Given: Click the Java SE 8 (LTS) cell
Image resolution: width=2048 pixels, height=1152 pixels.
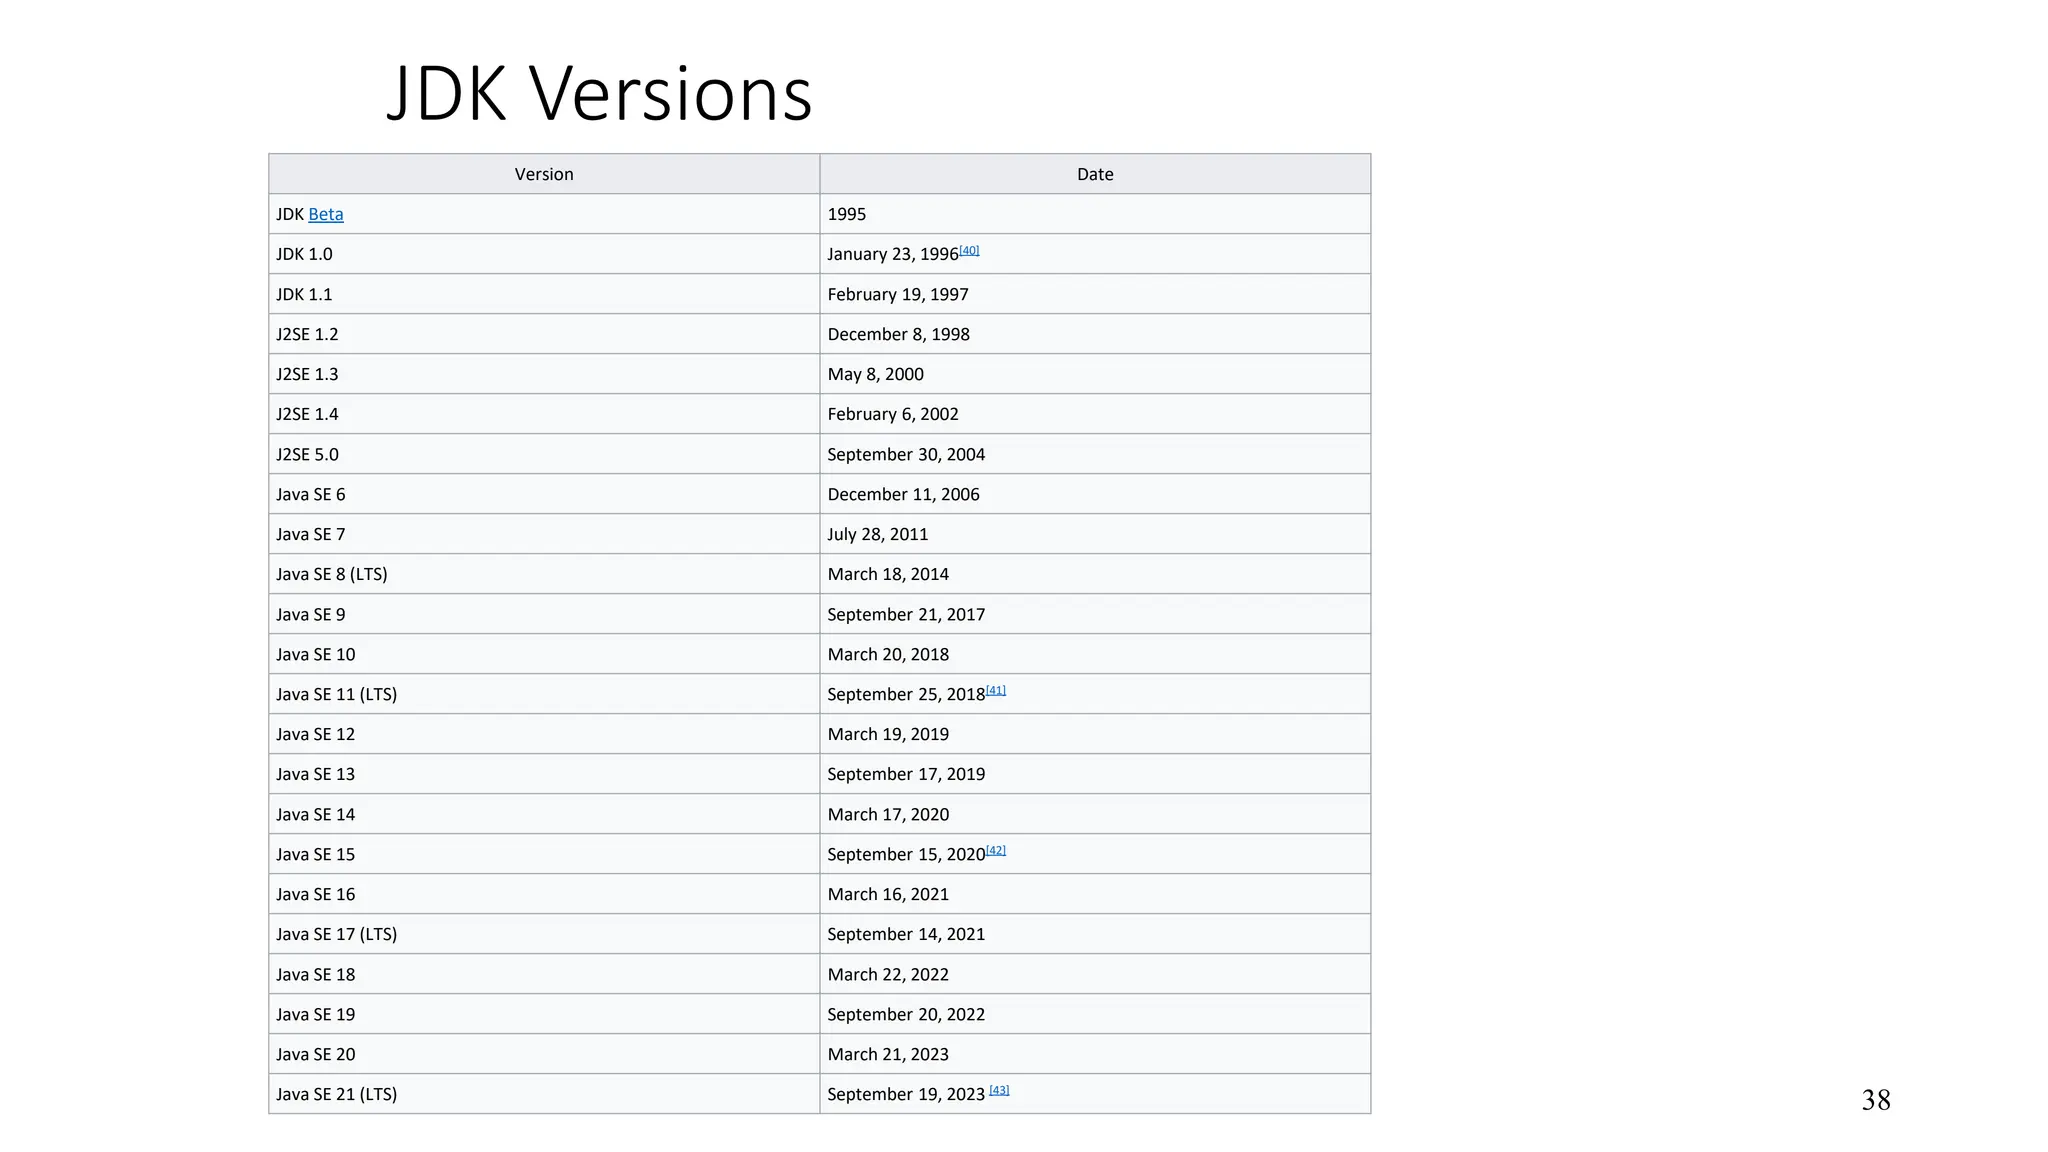Looking at the screenshot, I should pos(544,574).
